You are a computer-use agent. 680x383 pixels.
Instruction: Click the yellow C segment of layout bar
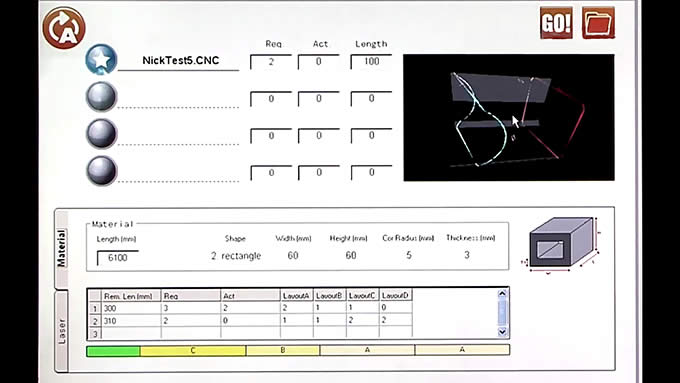(x=193, y=350)
